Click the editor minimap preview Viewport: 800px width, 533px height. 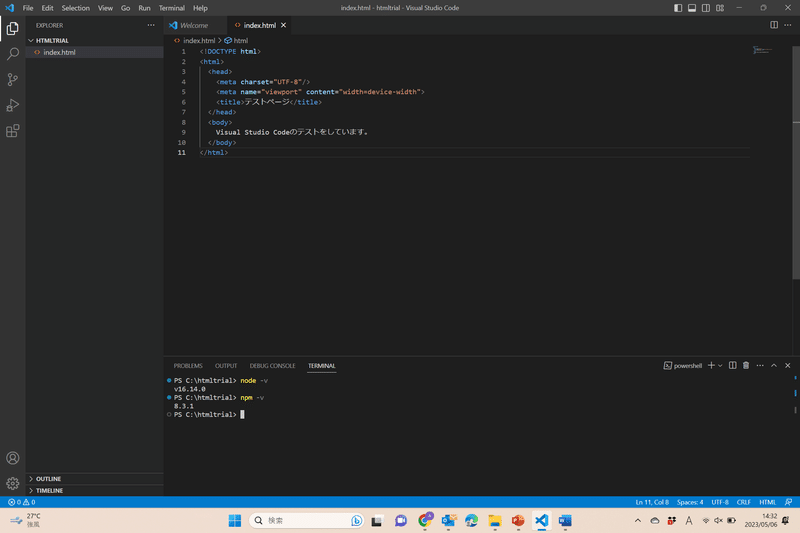tap(762, 50)
